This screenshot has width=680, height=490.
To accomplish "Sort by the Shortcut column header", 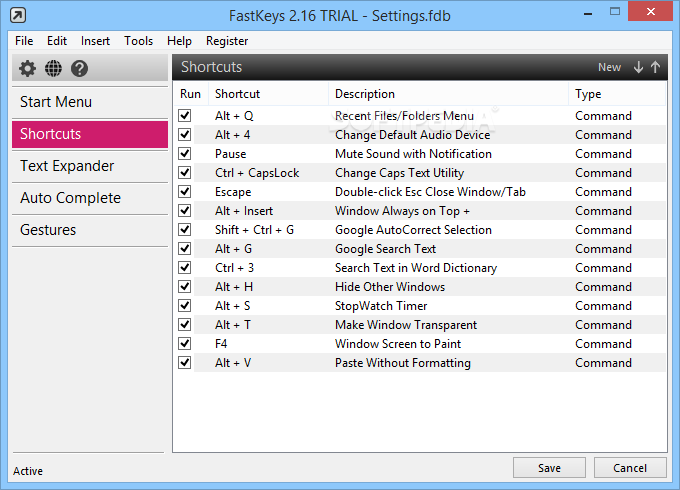I will point(268,94).
